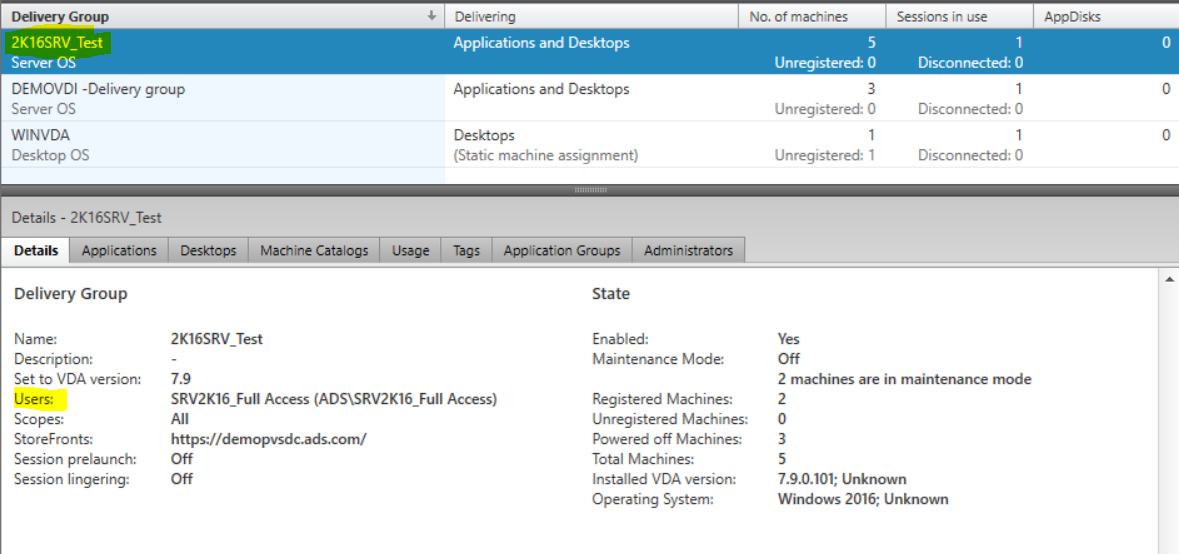Screen dimensions: 1179x554
Task: Sort by No. of machines column
Action: (812, 16)
